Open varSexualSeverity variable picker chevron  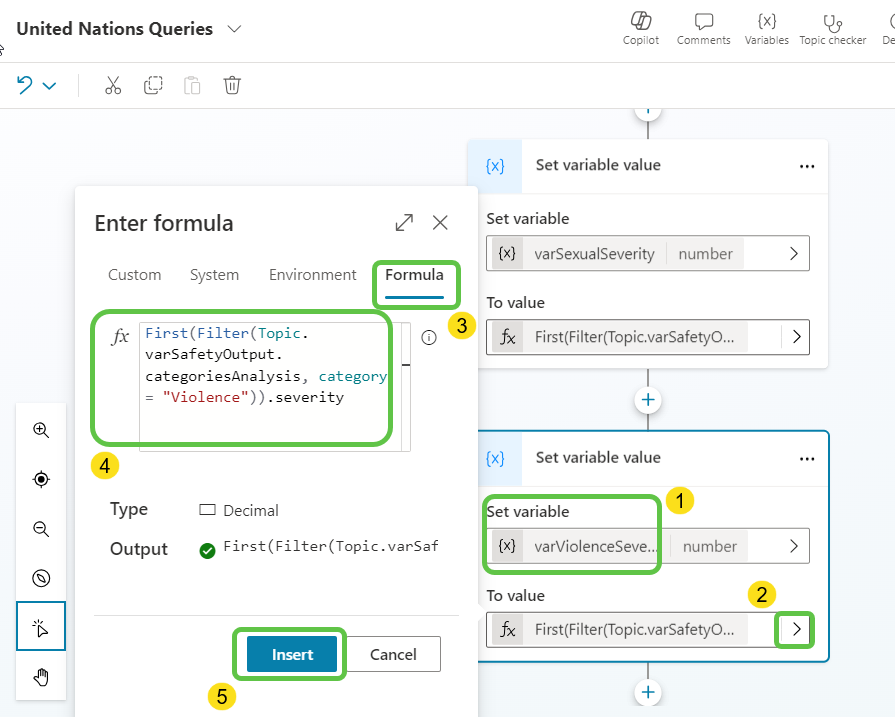point(793,254)
